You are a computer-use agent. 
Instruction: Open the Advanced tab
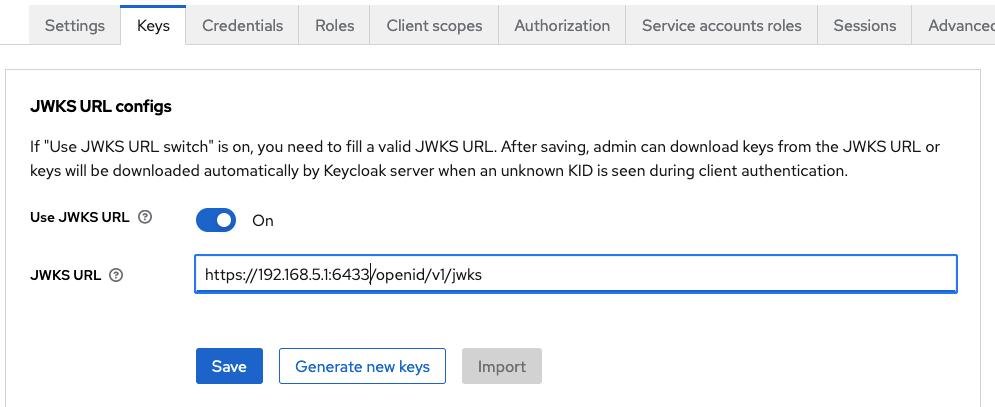click(954, 25)
